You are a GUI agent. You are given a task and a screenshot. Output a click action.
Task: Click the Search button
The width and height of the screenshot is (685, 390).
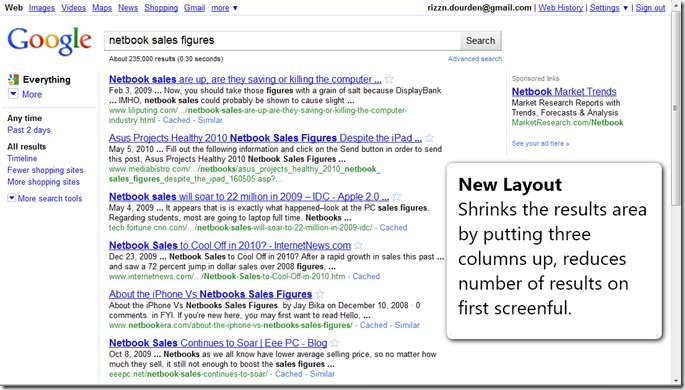click(480, 41)
